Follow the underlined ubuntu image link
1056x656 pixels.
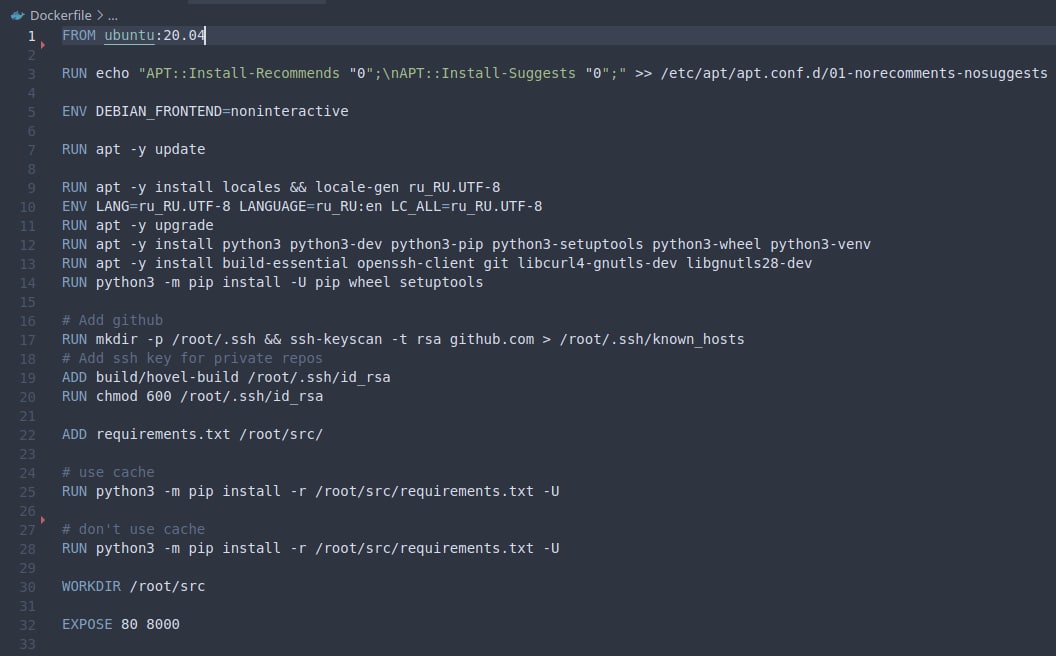129,35
